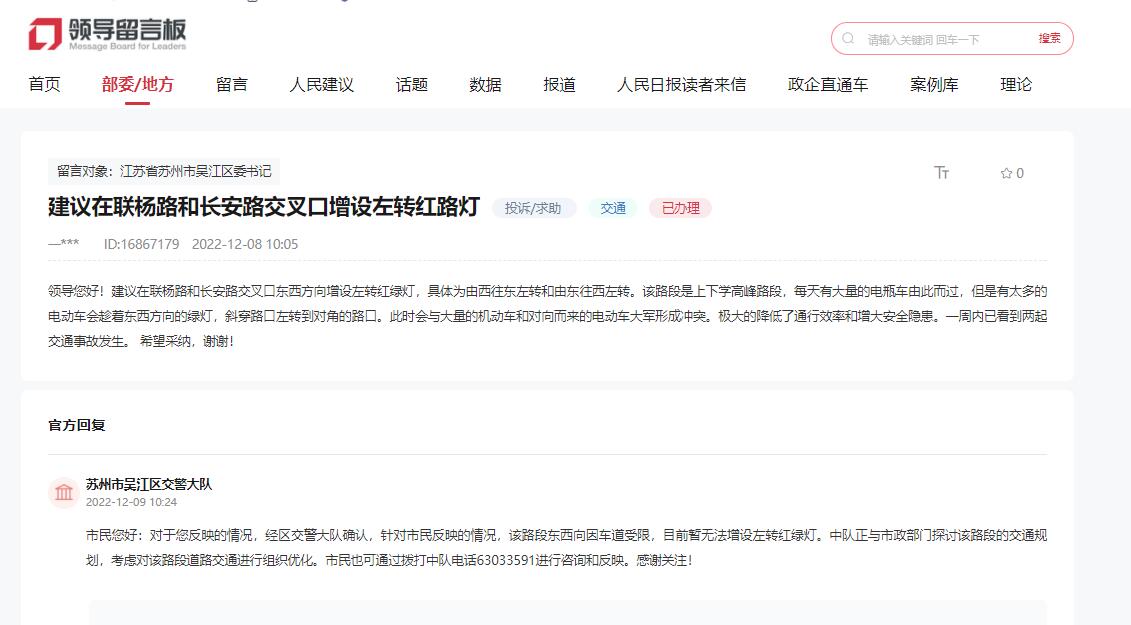
Task: Star this message as favorite
Action: click(x=1007, y=173)
